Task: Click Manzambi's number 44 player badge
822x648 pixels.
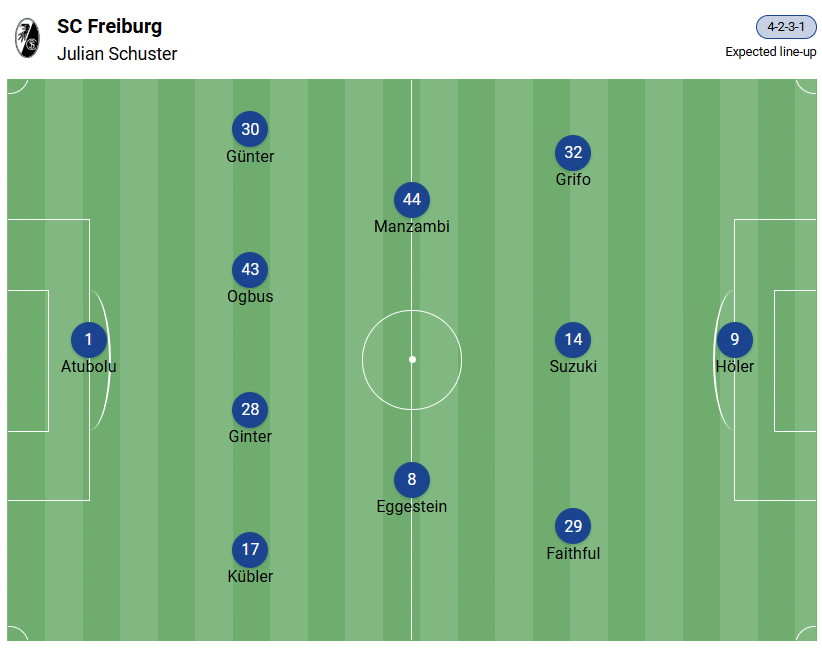Action: [412, 200]
